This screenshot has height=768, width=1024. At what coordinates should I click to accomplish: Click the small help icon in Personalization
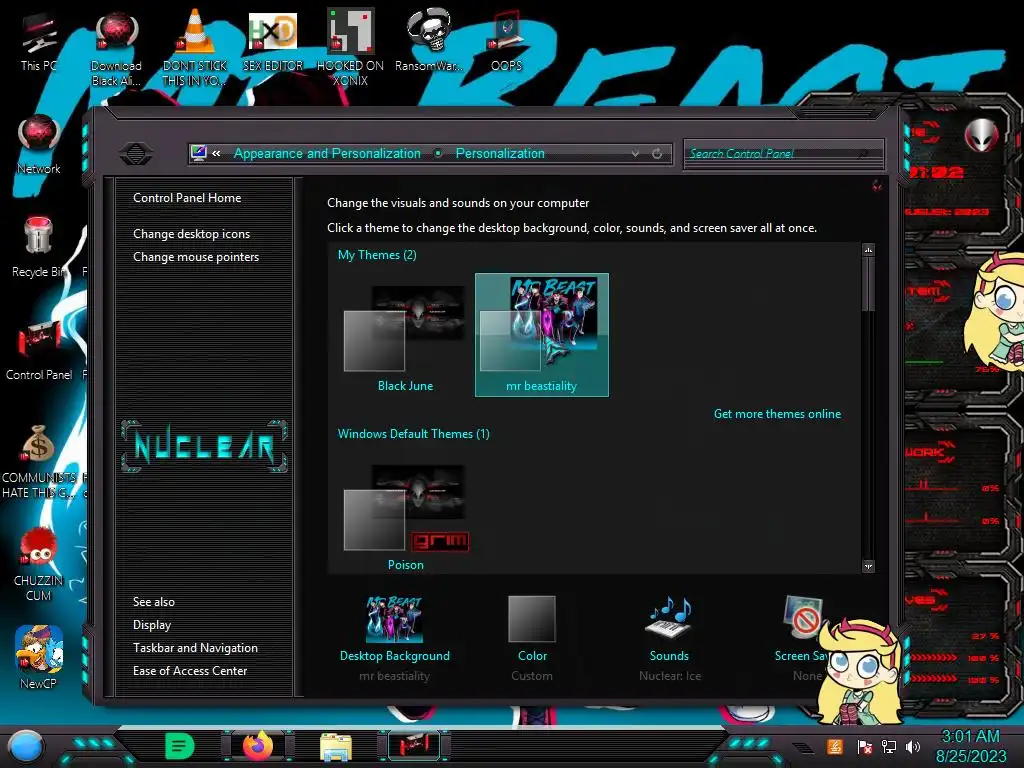pyautogui.click(x=877, y=186)
